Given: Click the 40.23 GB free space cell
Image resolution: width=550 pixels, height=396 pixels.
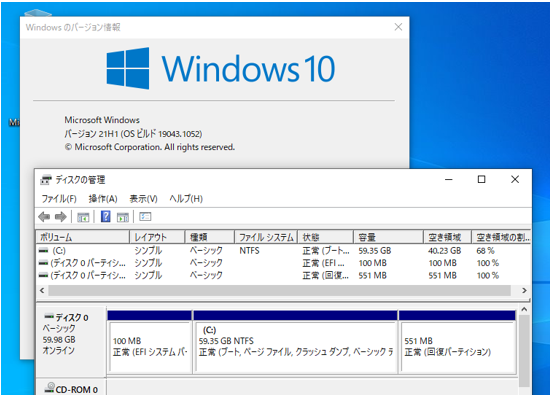Looking at the screenshot, I should (x=444, y=251).
